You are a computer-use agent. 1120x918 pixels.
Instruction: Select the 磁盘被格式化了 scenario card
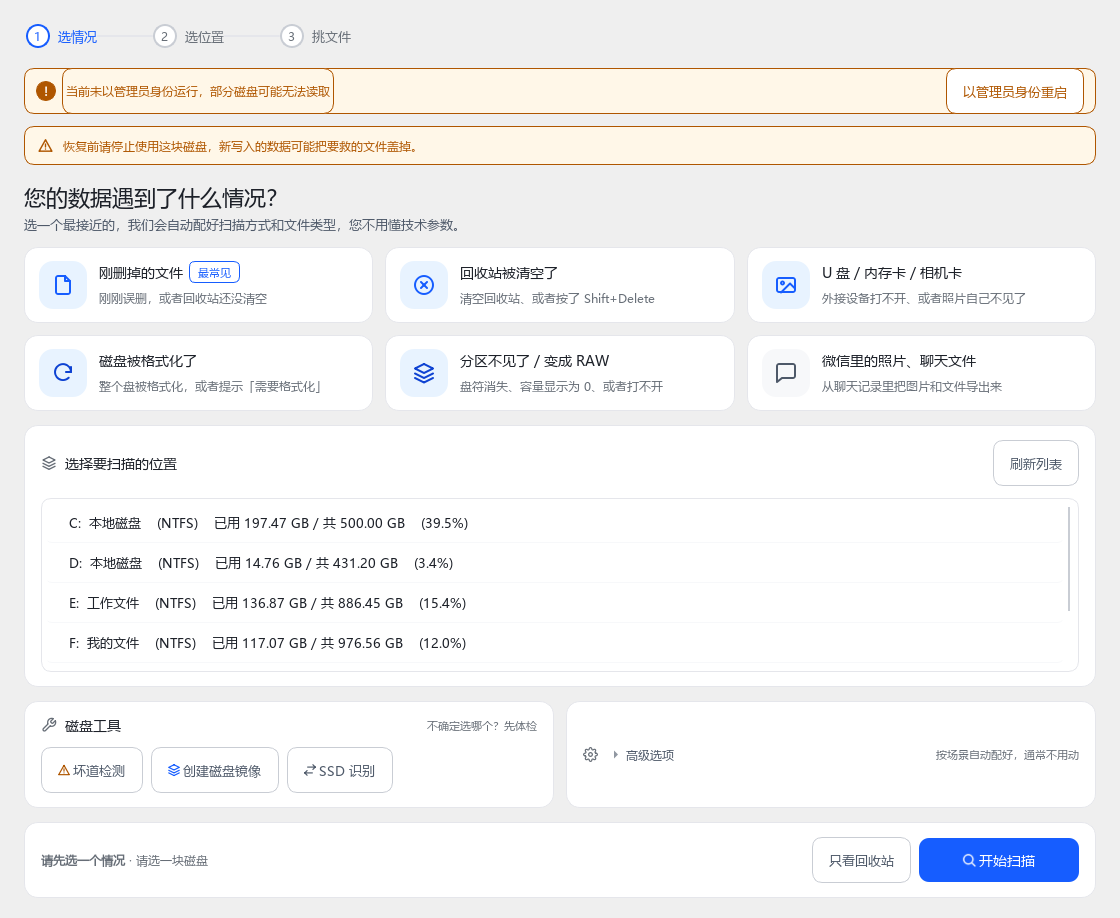click(199, 373)
